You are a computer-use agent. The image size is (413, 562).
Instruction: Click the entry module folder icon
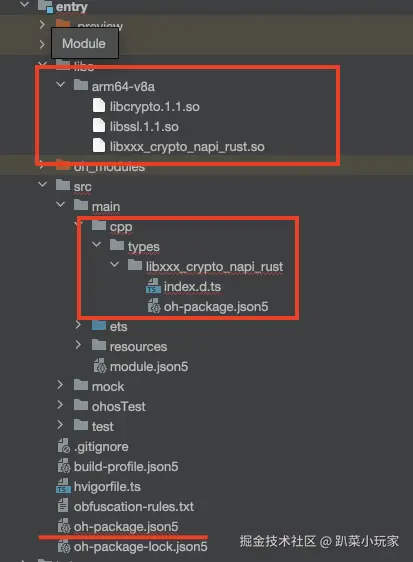pyautogui.click(x=46, y=6)
